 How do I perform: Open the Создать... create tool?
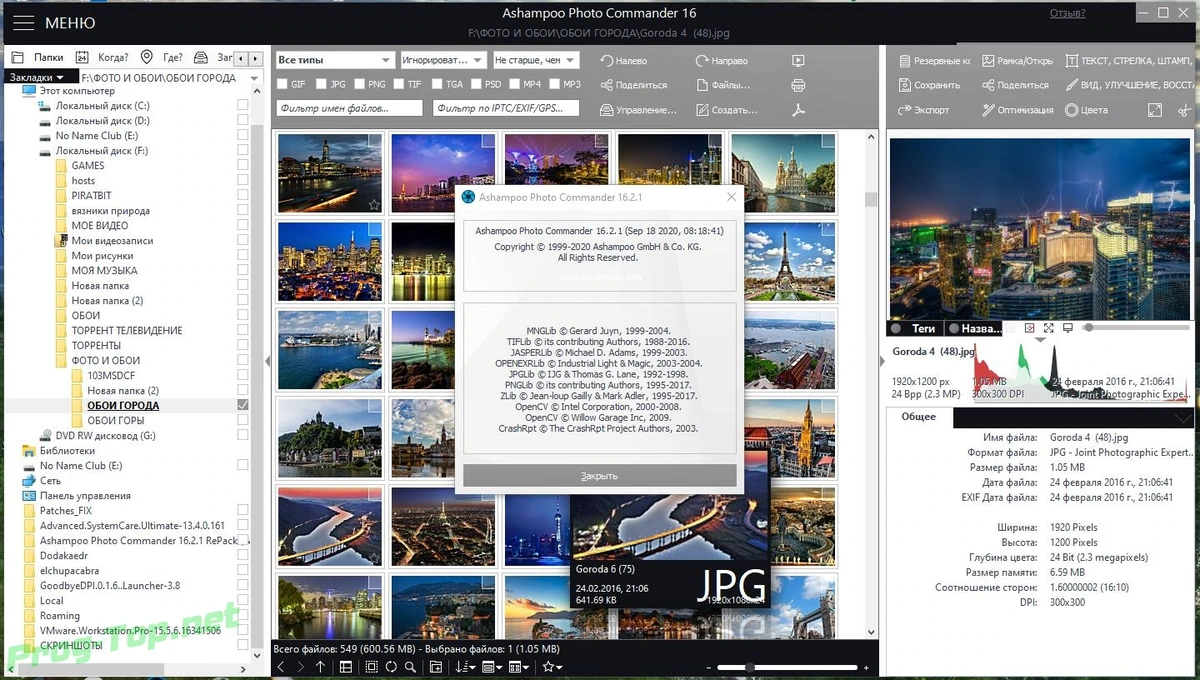coord(727,110)
